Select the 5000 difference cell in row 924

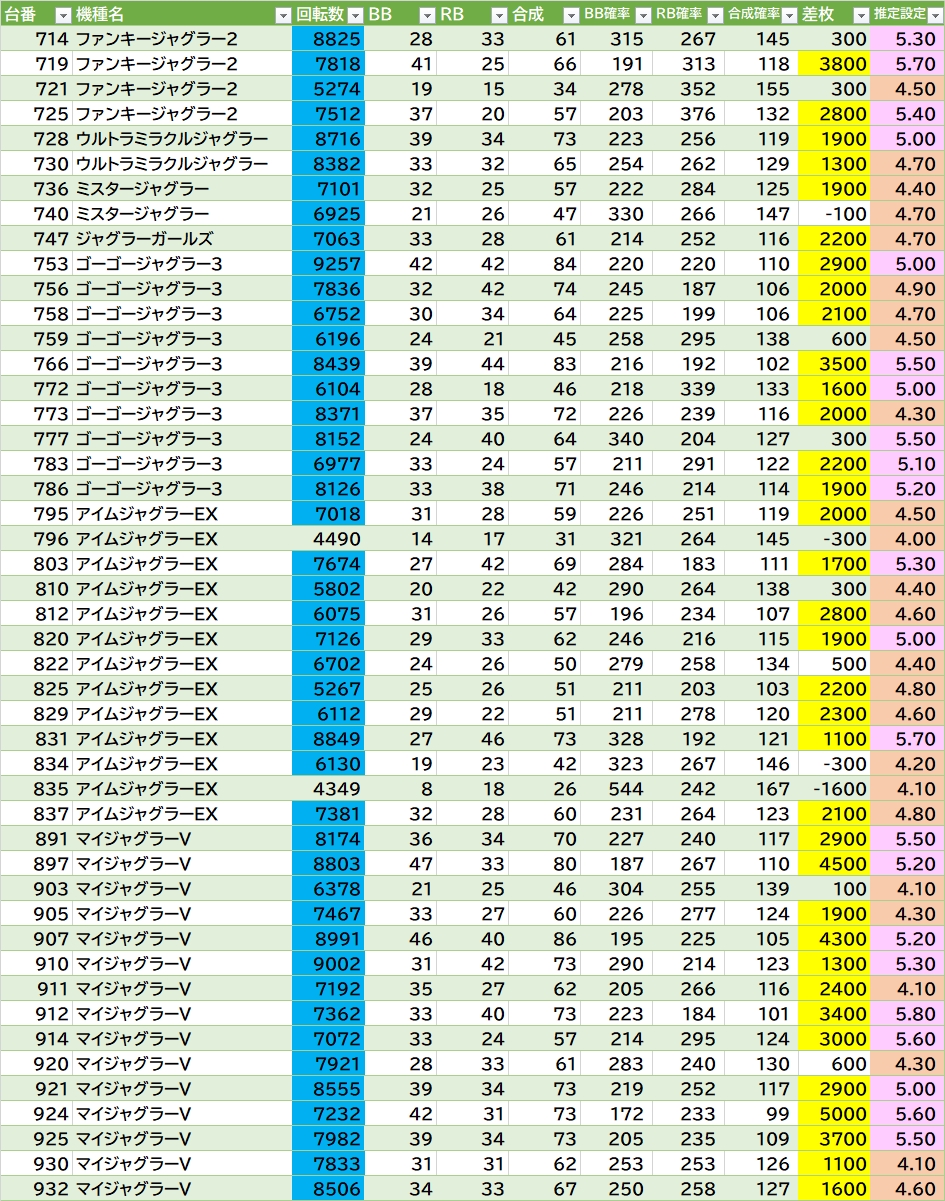pos(834,1114)
